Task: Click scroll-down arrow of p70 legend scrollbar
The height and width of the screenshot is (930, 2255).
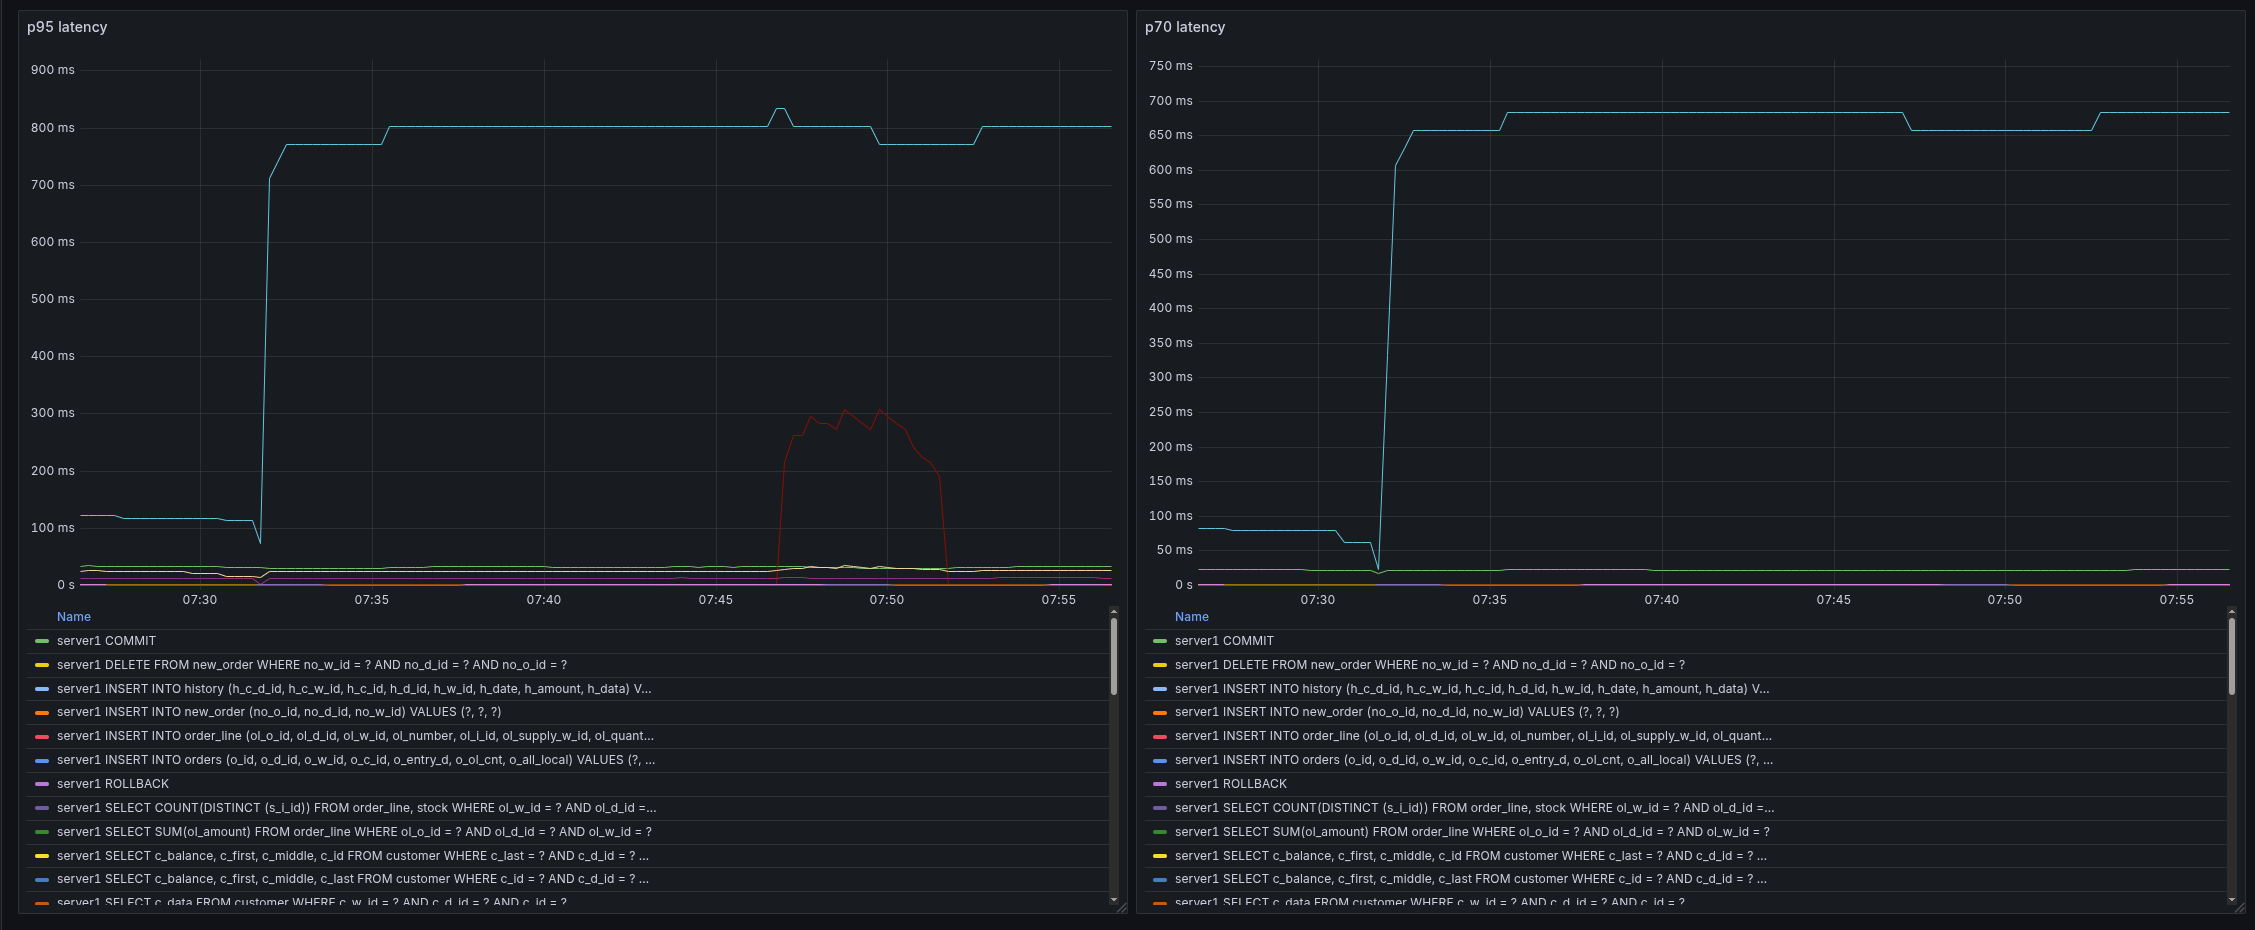Action: (2232, 900)
